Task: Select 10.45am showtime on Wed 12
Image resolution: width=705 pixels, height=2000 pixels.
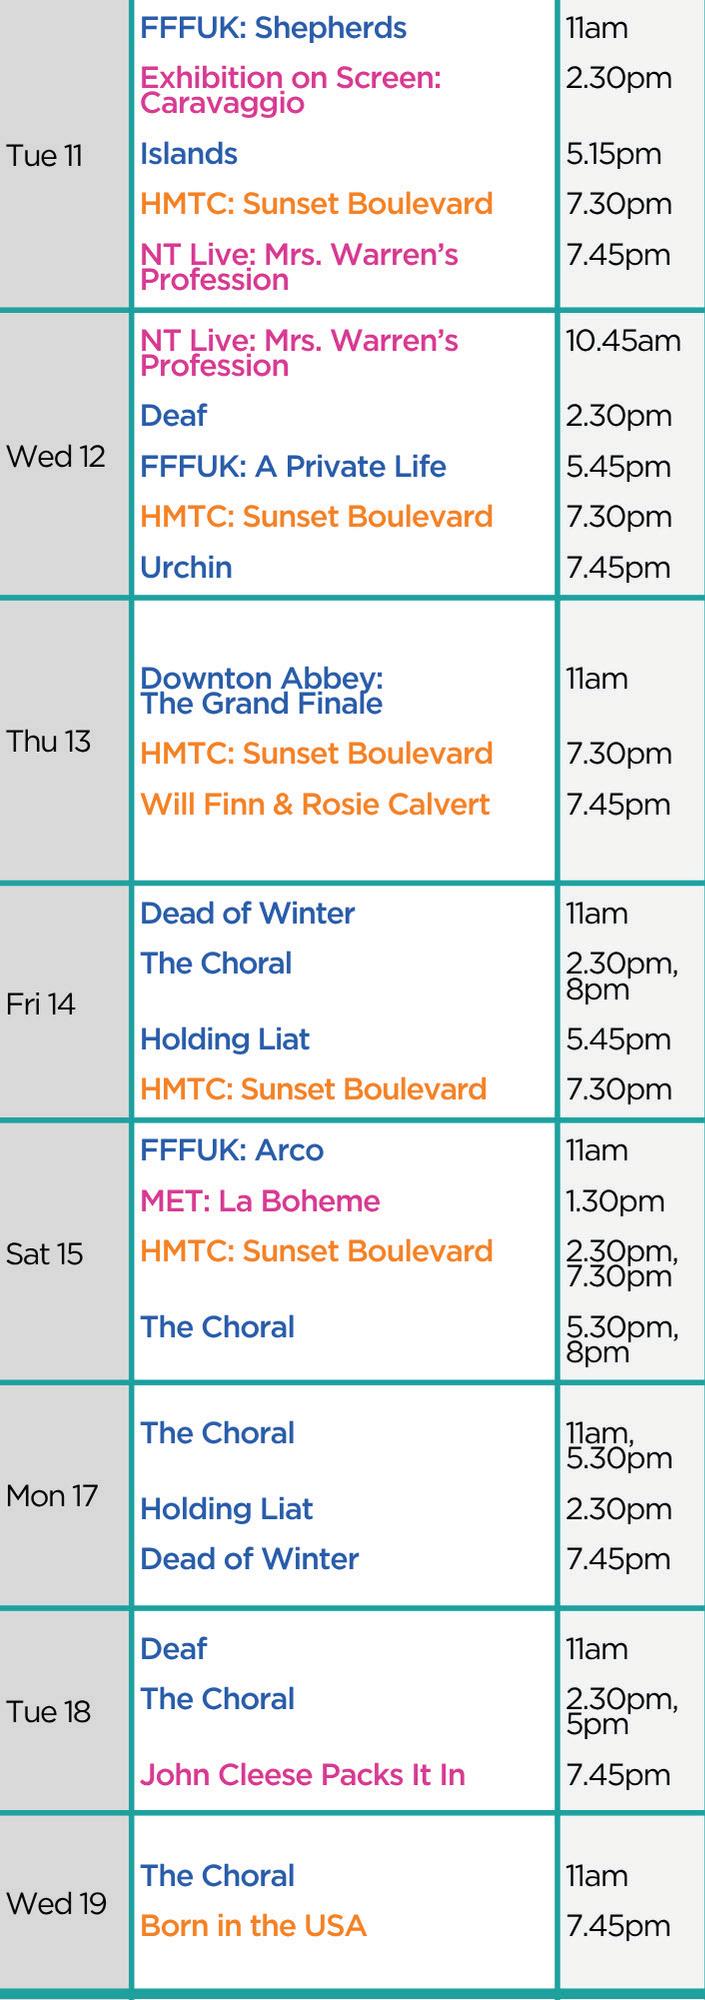Action: (x=623, y=341)
